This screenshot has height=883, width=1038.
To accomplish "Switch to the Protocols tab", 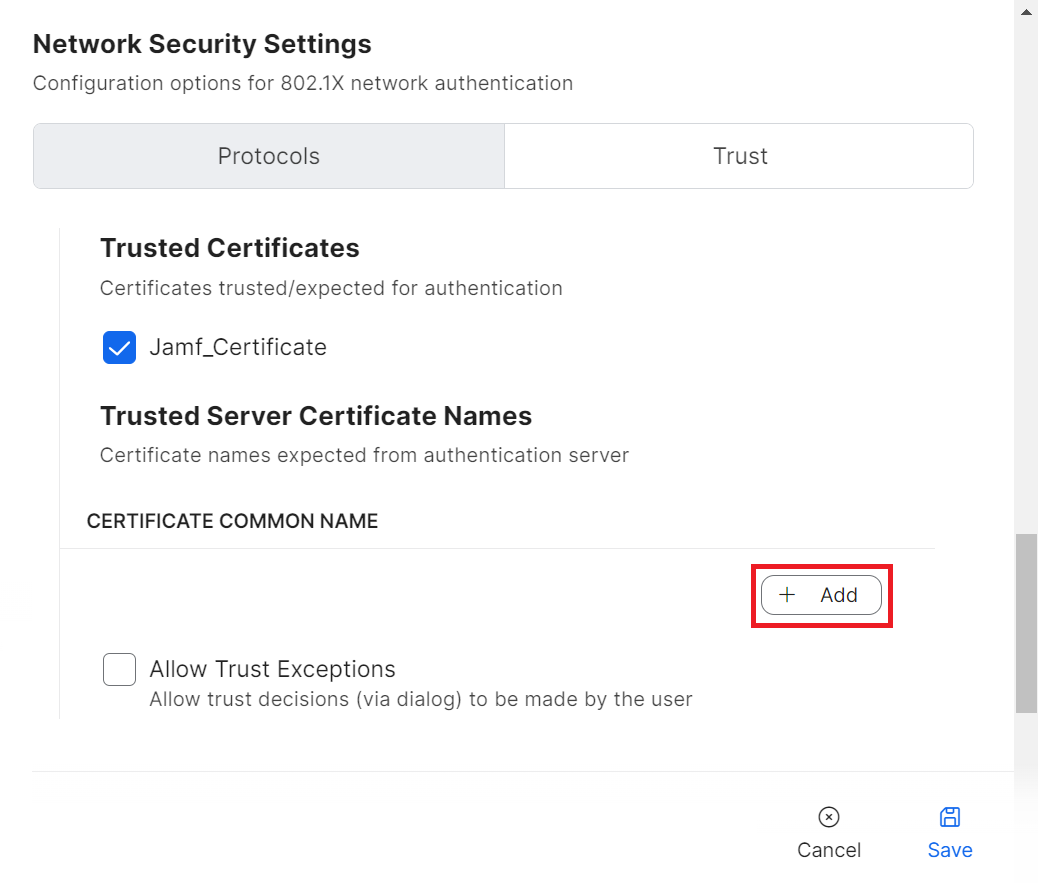I will [x=269, y=156].
